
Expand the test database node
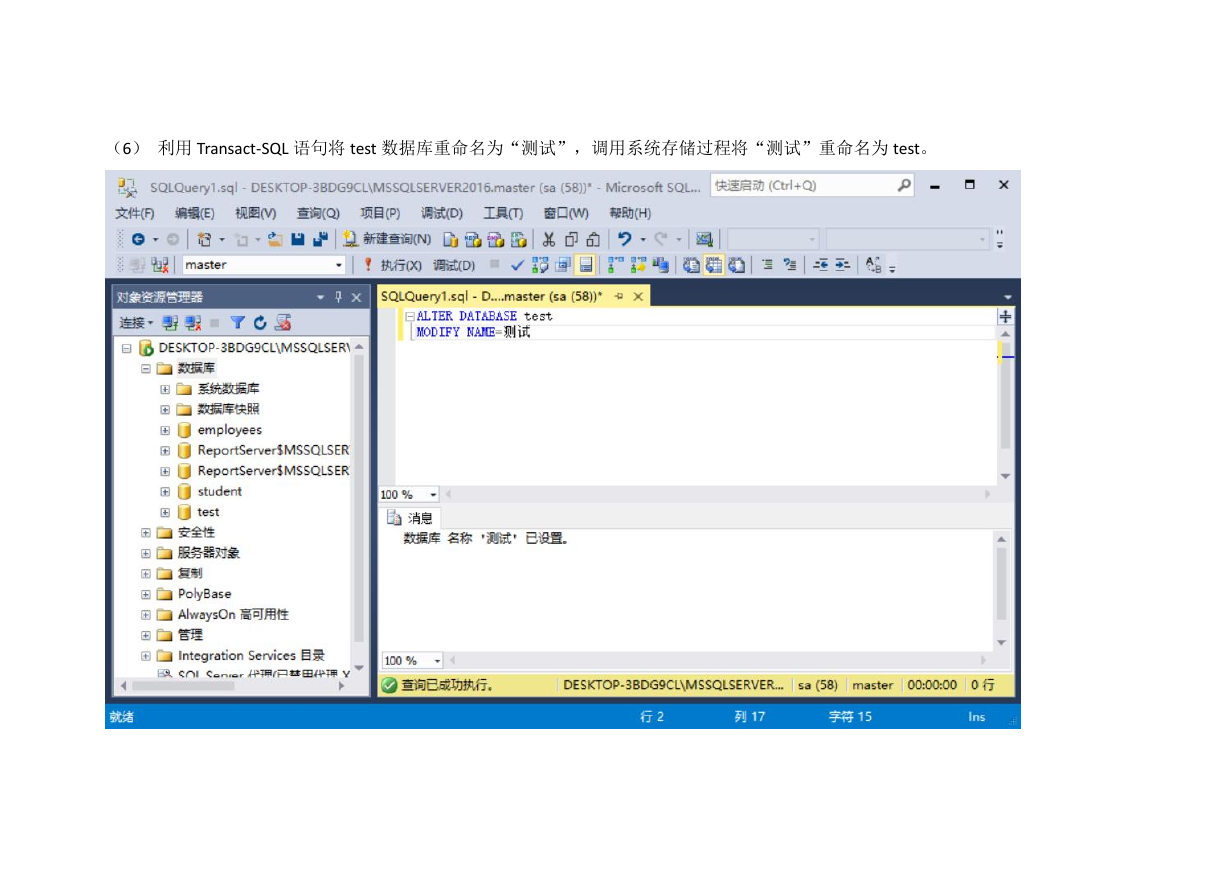[x=165, y=512]
